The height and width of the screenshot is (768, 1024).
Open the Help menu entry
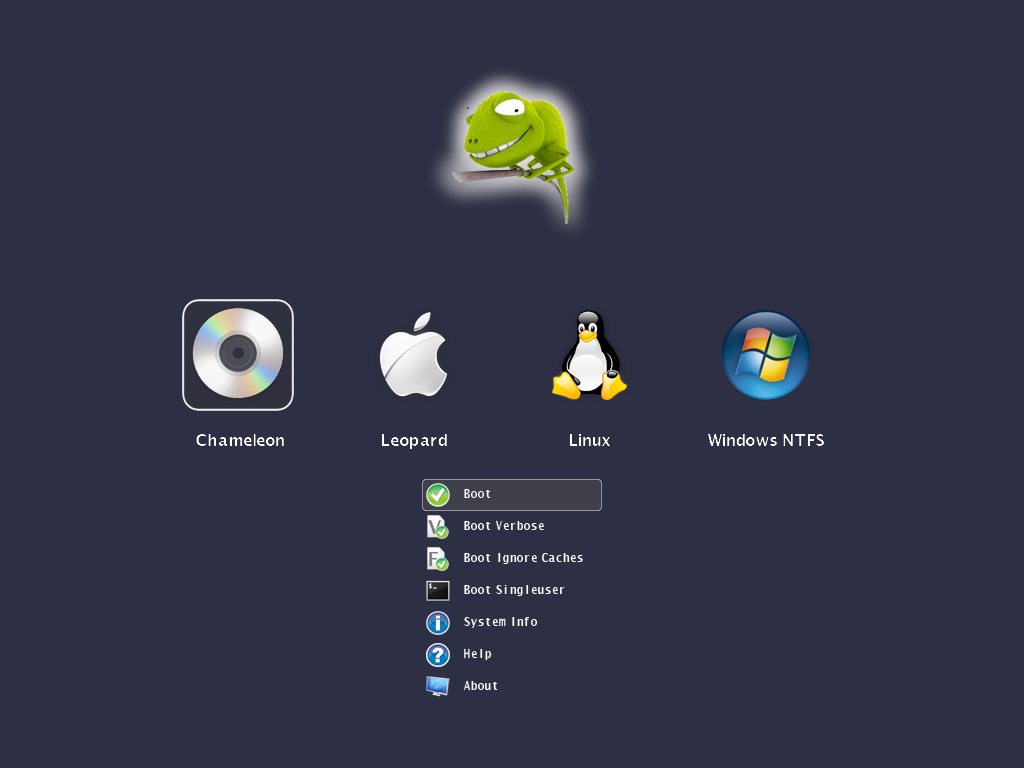point(511,654)
